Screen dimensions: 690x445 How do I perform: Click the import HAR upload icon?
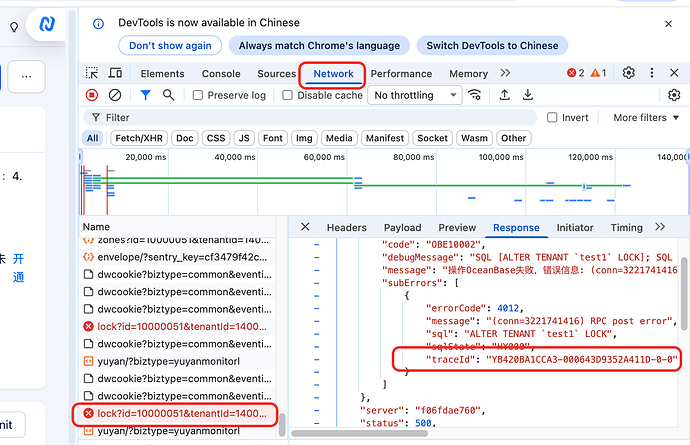coord(504,95)
